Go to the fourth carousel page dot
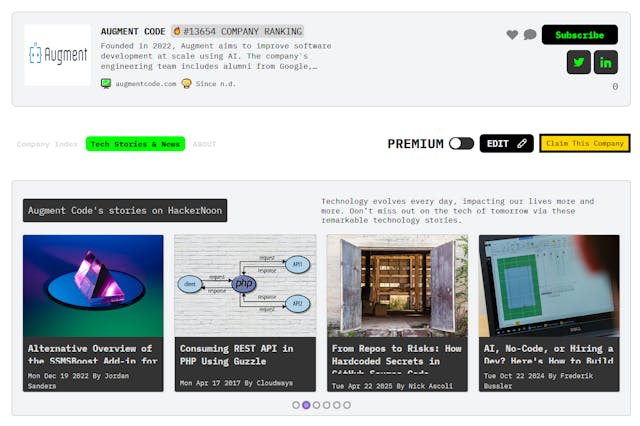Viewport: 640px width, 426px height. coord(327,405)
